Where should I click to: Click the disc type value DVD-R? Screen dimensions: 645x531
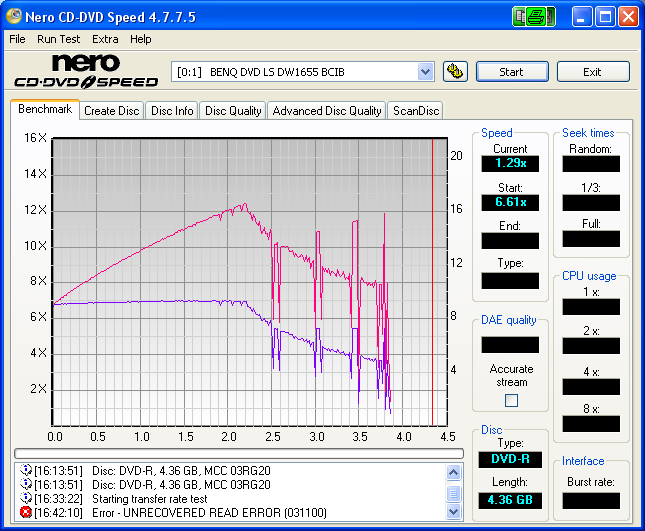pos(510,459)
